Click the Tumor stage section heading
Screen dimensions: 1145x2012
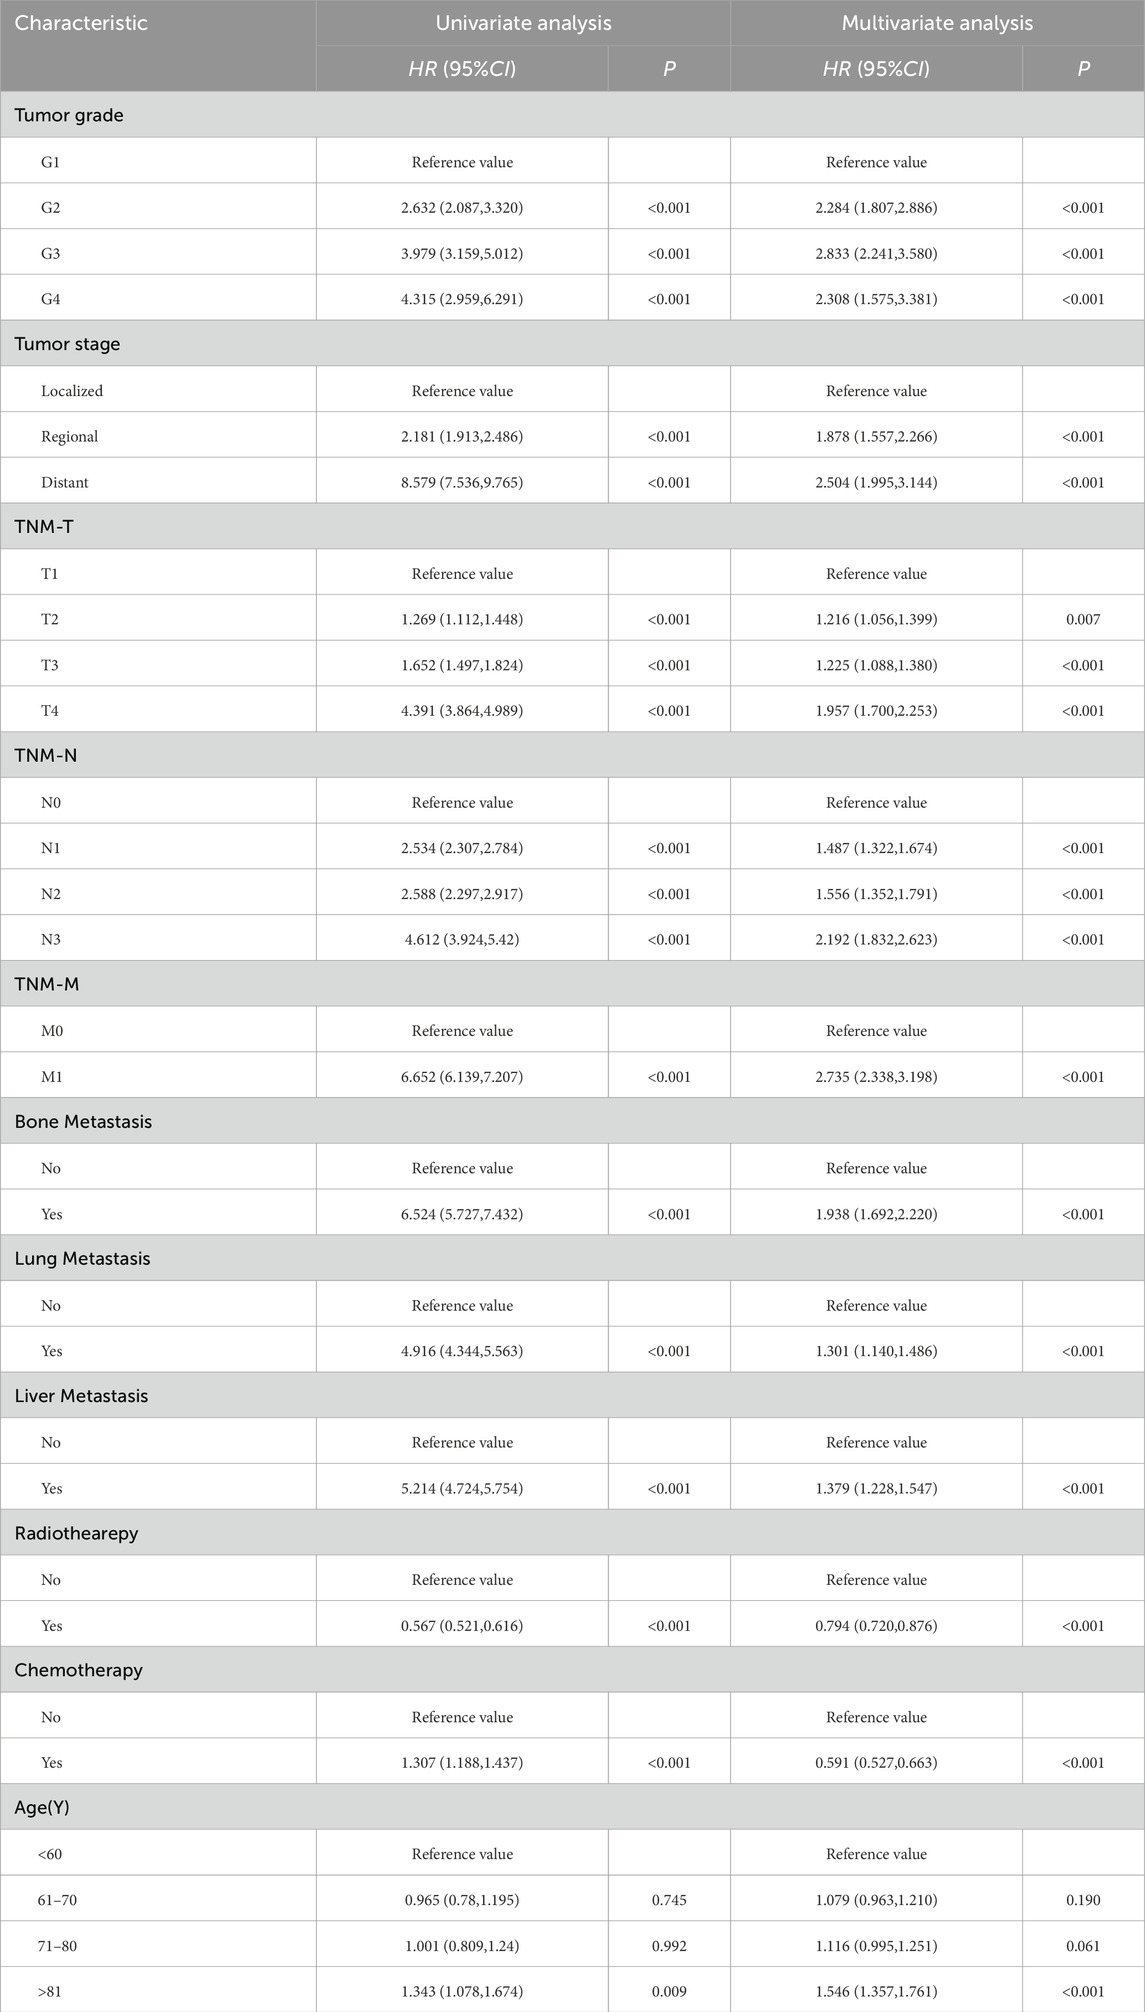pos(67,344)
